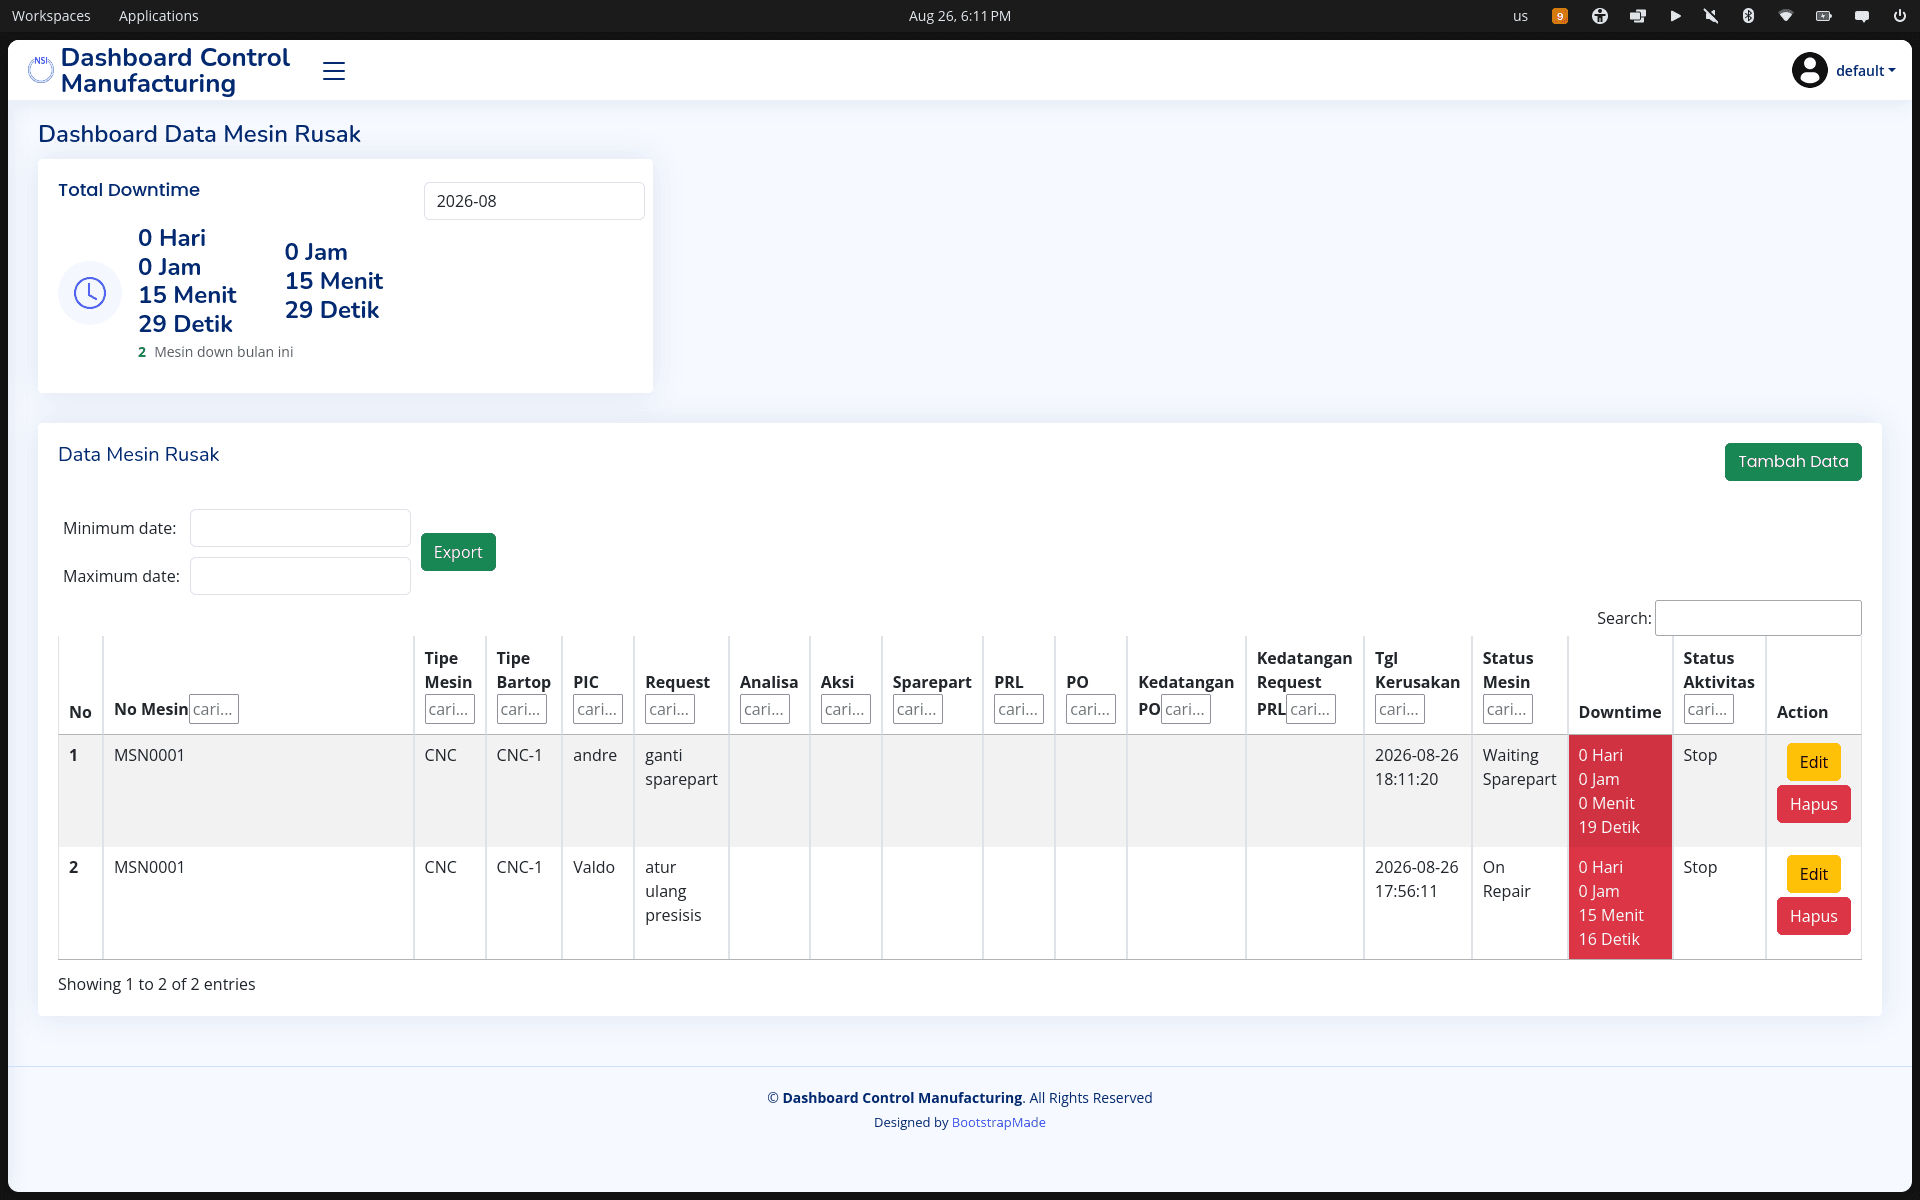Click the Aksi column filter input

click(x=846, y=709)
